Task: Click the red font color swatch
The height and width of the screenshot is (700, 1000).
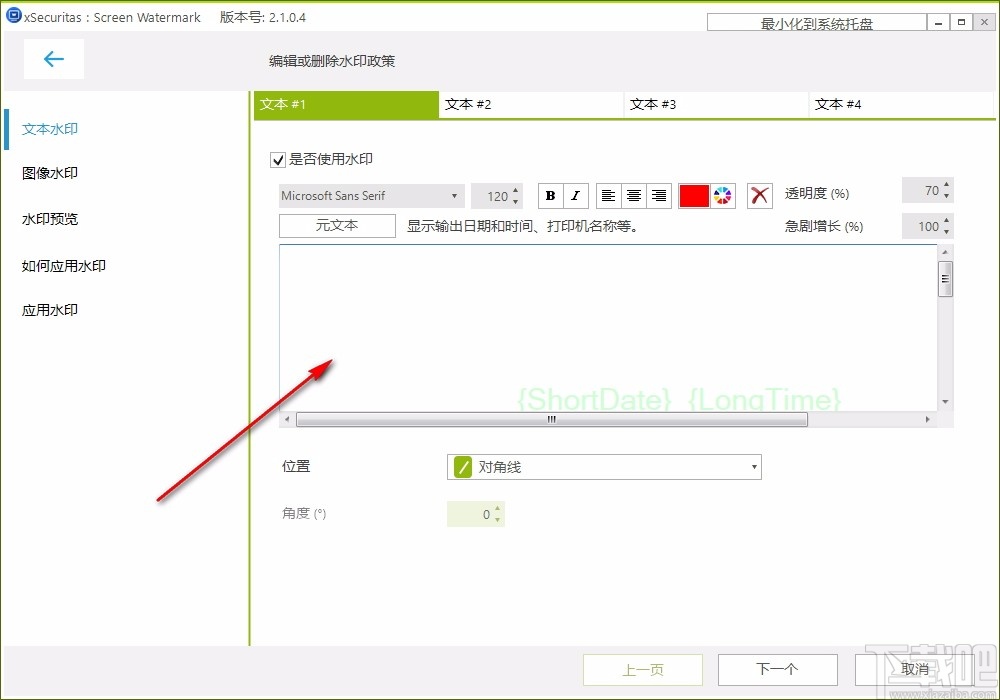Action: [x=694, y=196]
